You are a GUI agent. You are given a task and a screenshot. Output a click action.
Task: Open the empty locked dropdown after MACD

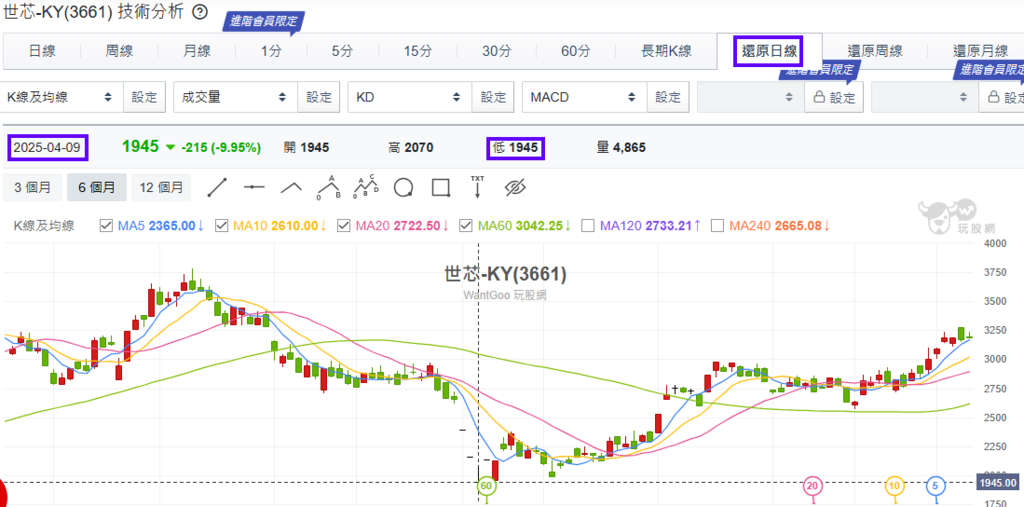[750, 97]
